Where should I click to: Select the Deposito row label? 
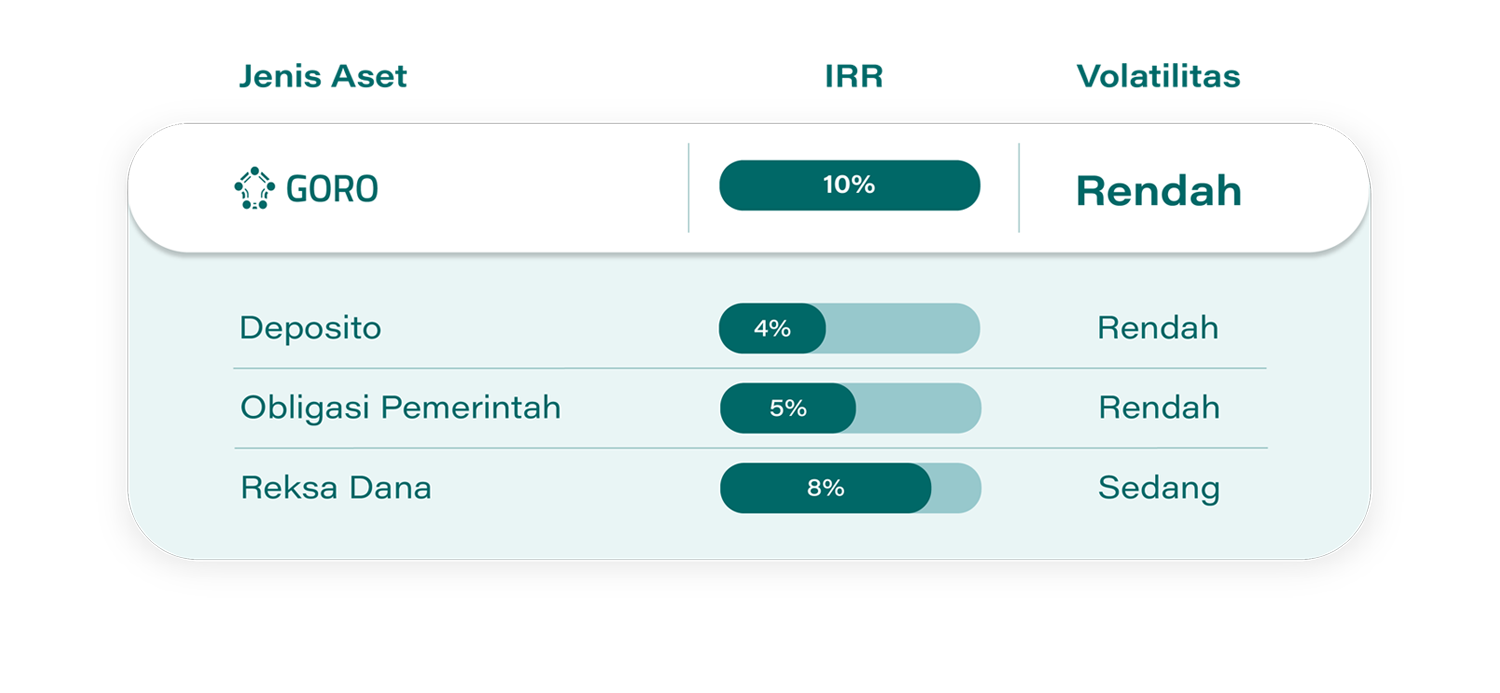point(310,328)
